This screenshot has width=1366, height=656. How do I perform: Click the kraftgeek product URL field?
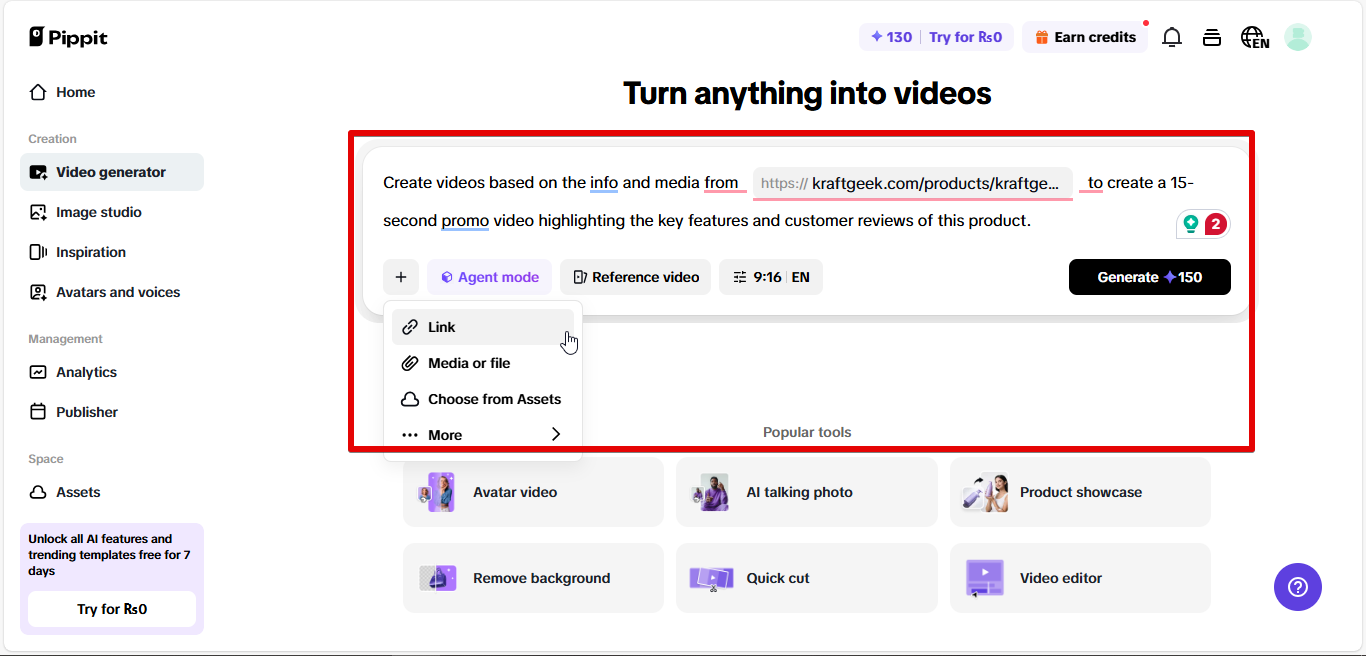[912, 184]
